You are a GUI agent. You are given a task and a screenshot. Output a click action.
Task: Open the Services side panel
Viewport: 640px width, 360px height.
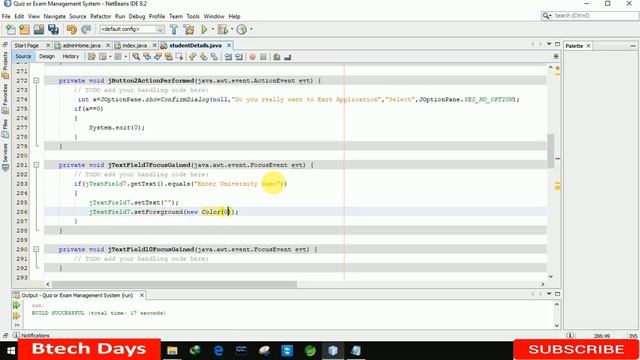(x=5, y=157)
